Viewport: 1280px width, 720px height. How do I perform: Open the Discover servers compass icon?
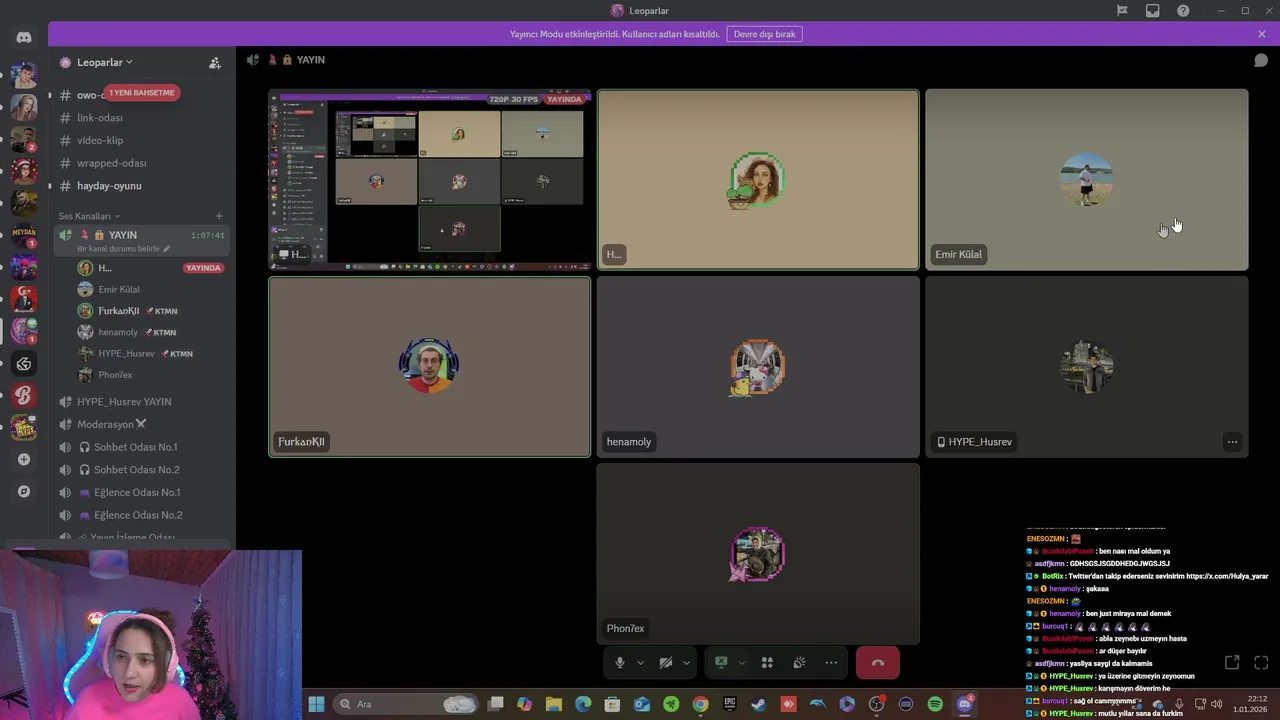tap(24, 492)
